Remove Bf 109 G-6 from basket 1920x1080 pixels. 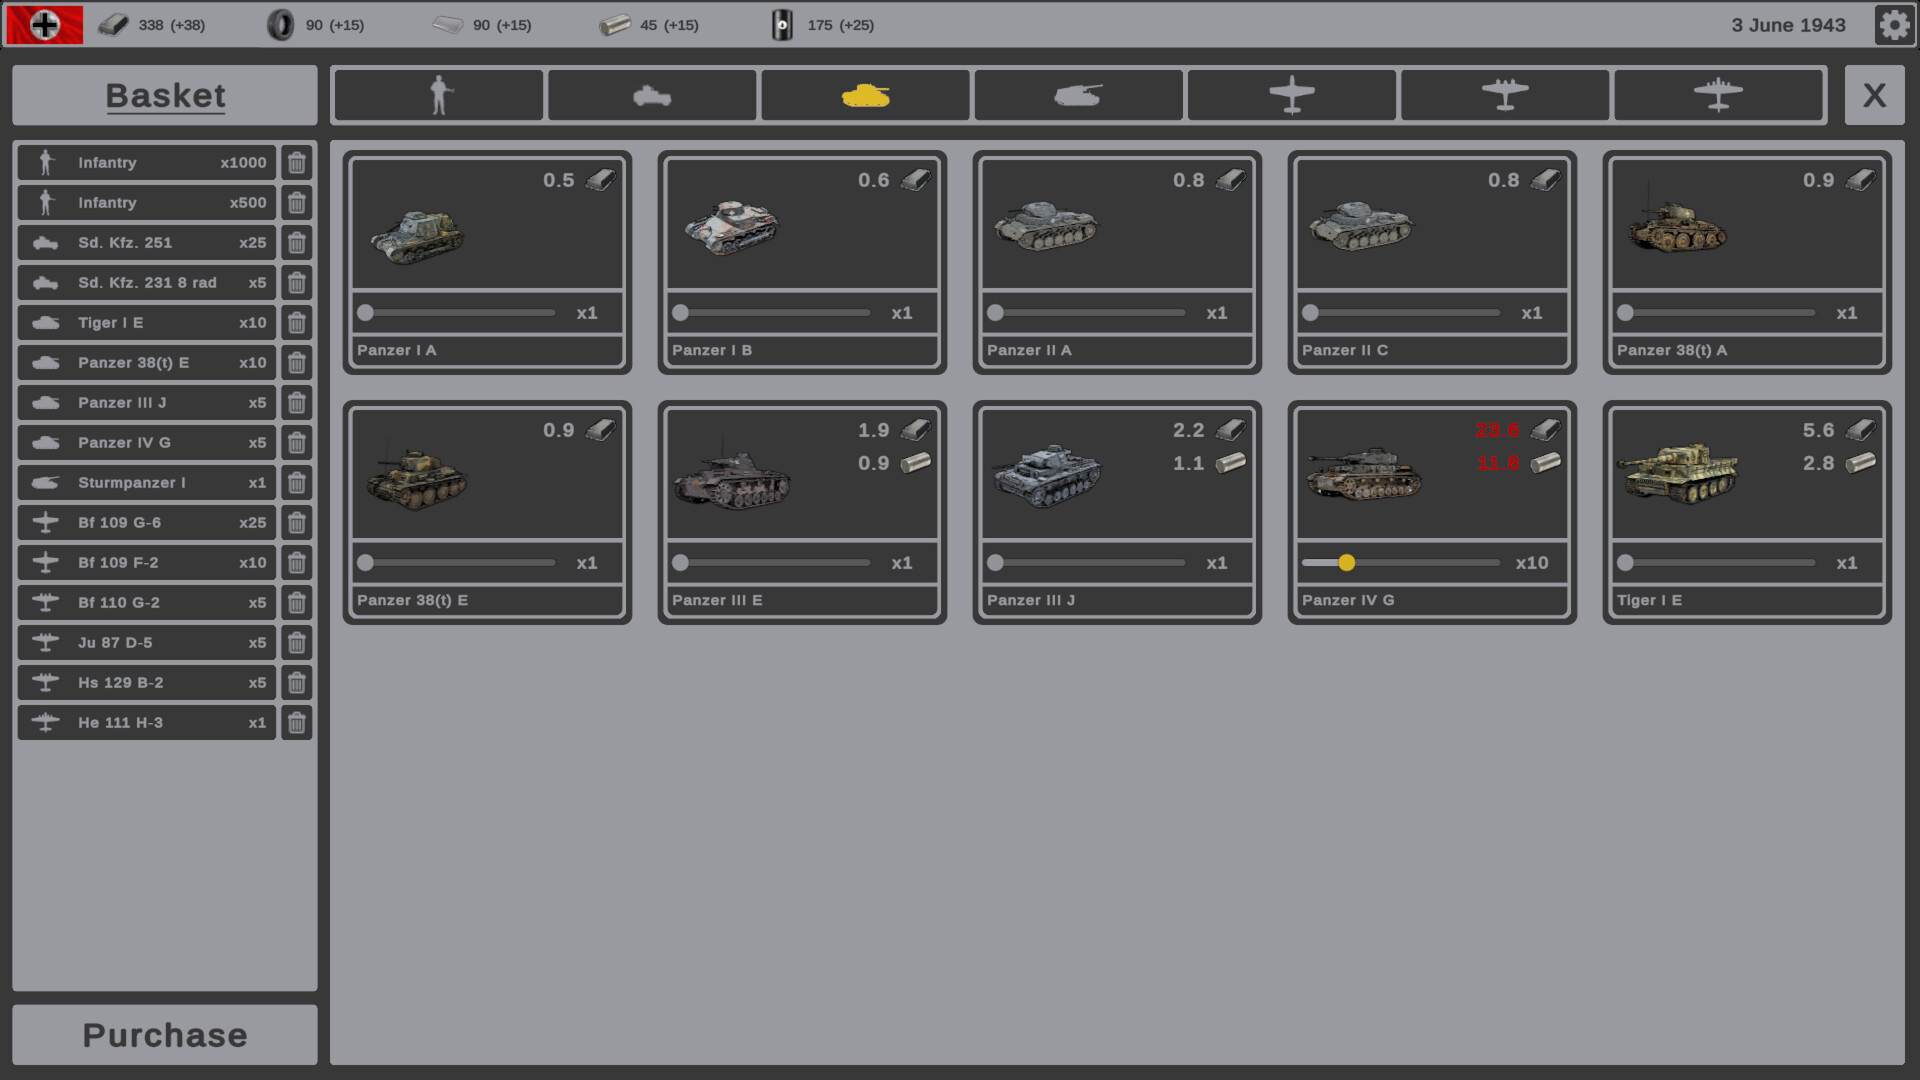(297, 523)
